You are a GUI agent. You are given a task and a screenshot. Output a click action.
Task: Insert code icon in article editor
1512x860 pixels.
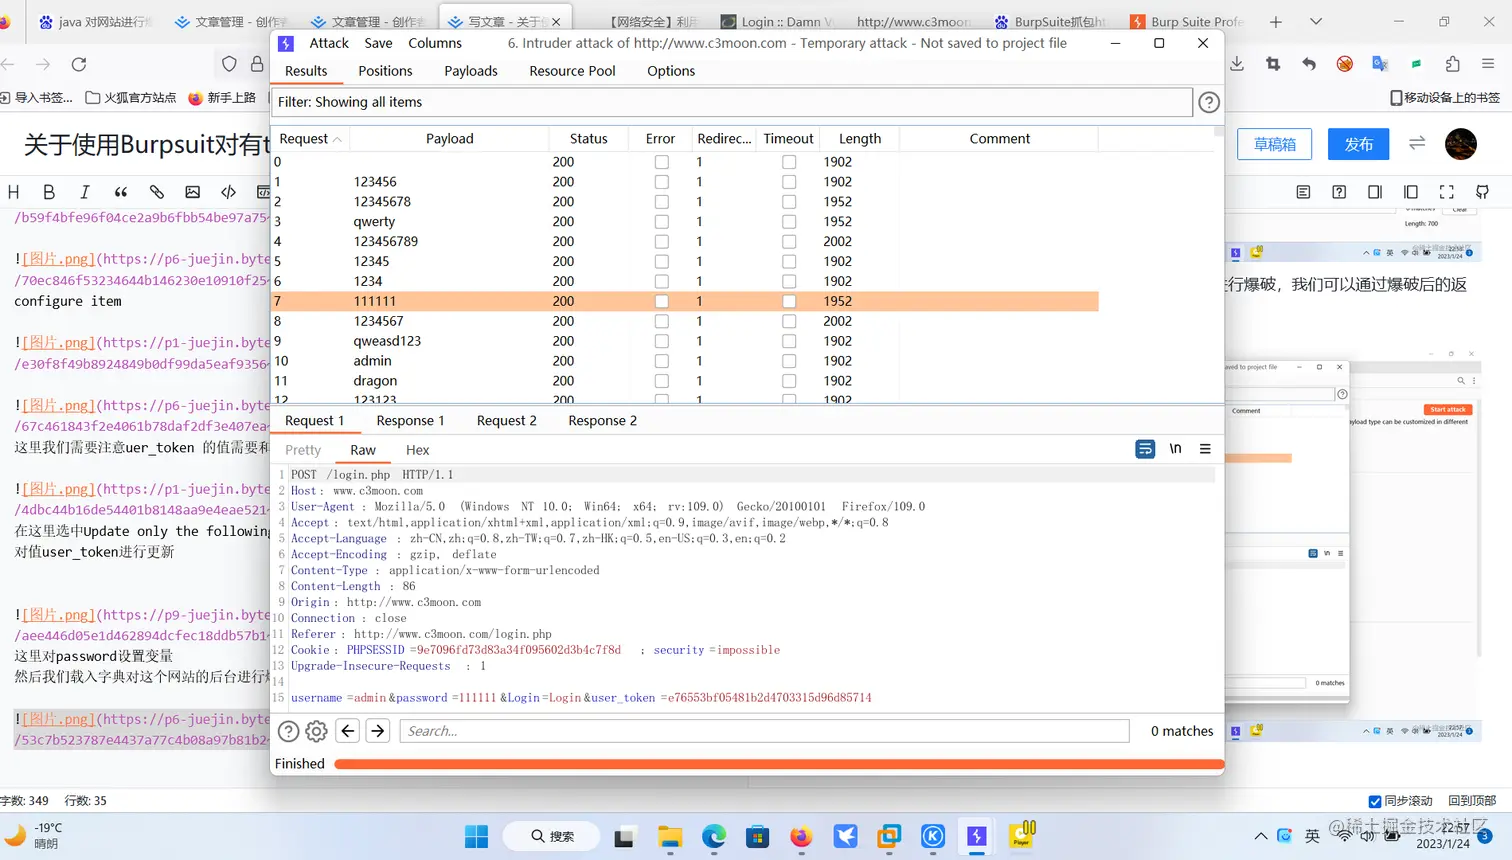(x=228, y=192)
